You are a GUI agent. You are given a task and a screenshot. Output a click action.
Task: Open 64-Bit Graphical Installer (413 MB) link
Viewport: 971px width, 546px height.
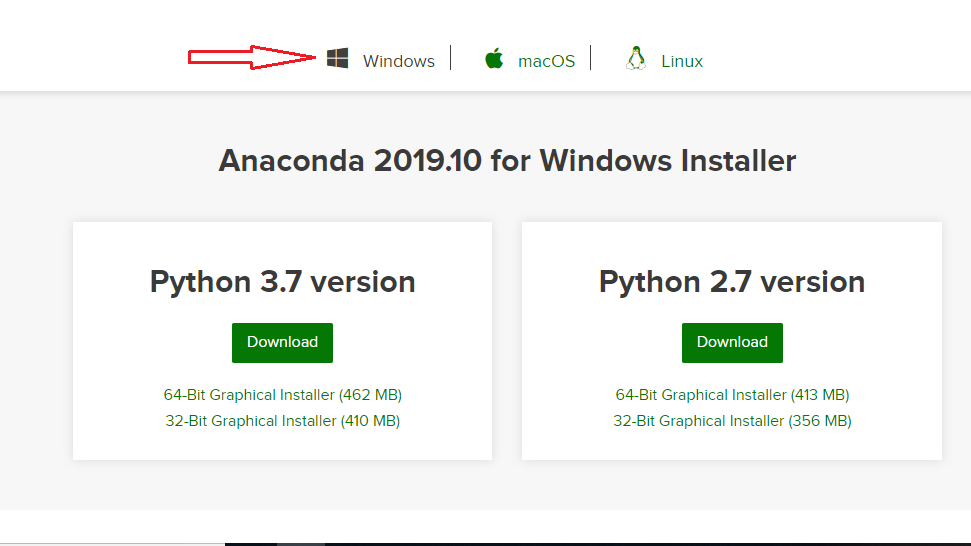pos(732,395)
